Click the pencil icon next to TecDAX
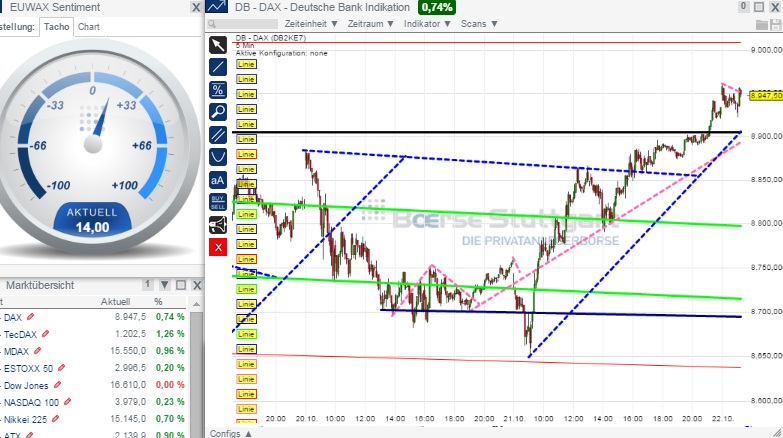The image size is (783, 438). pyautogui.click(x=45, y=334)
